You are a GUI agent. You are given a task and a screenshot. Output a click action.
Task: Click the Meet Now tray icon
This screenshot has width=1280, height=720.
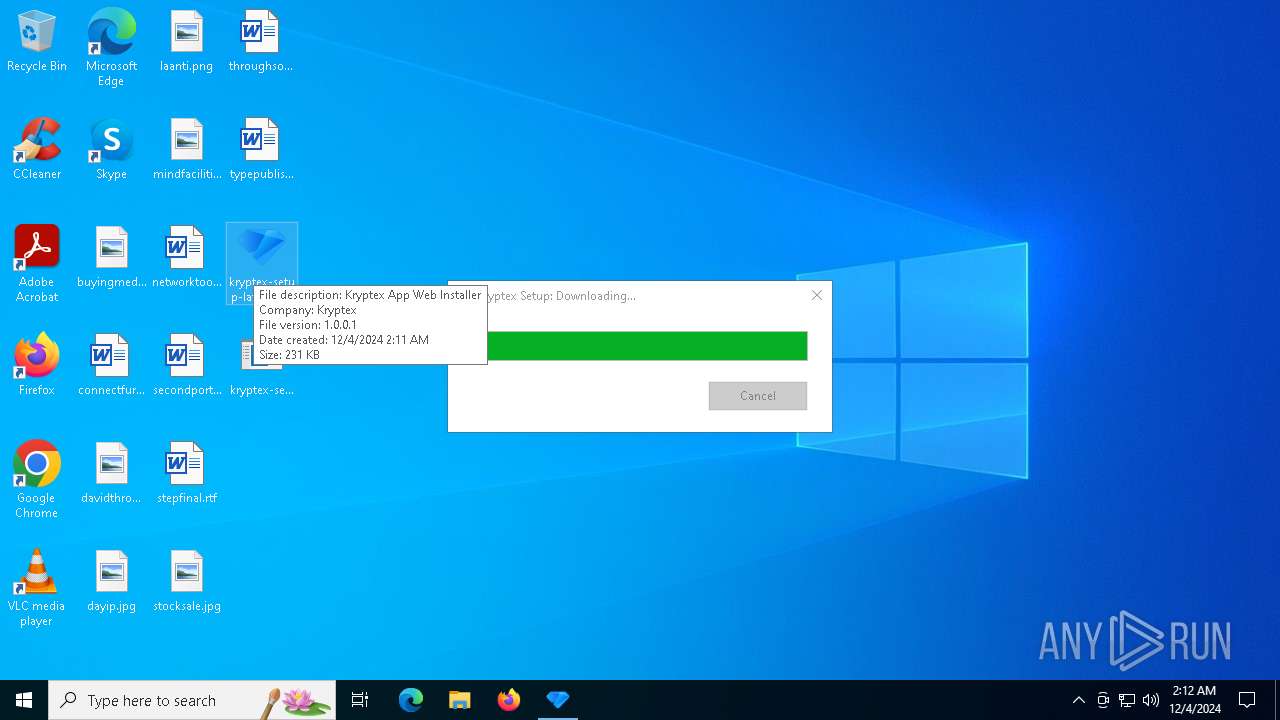pos(1103,700)
